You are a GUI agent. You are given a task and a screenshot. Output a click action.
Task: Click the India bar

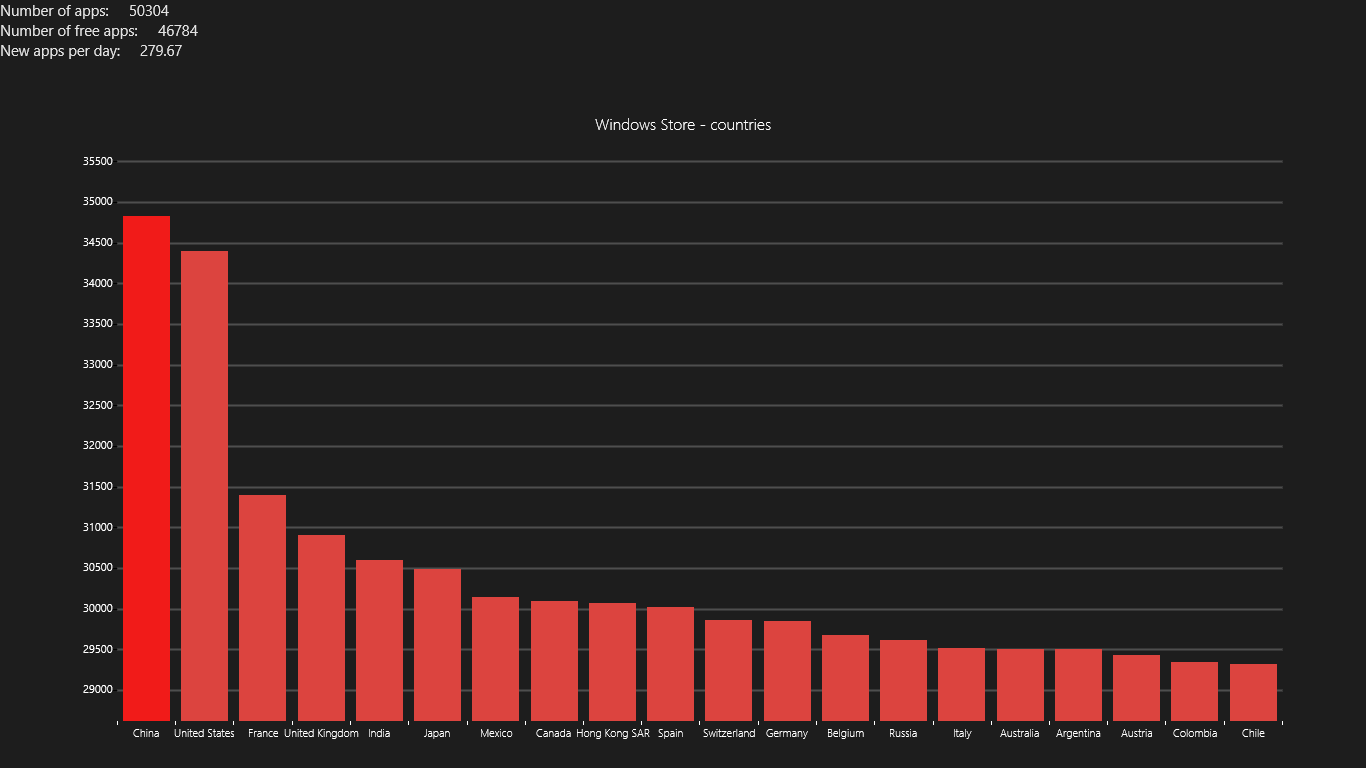click(379, 640)
